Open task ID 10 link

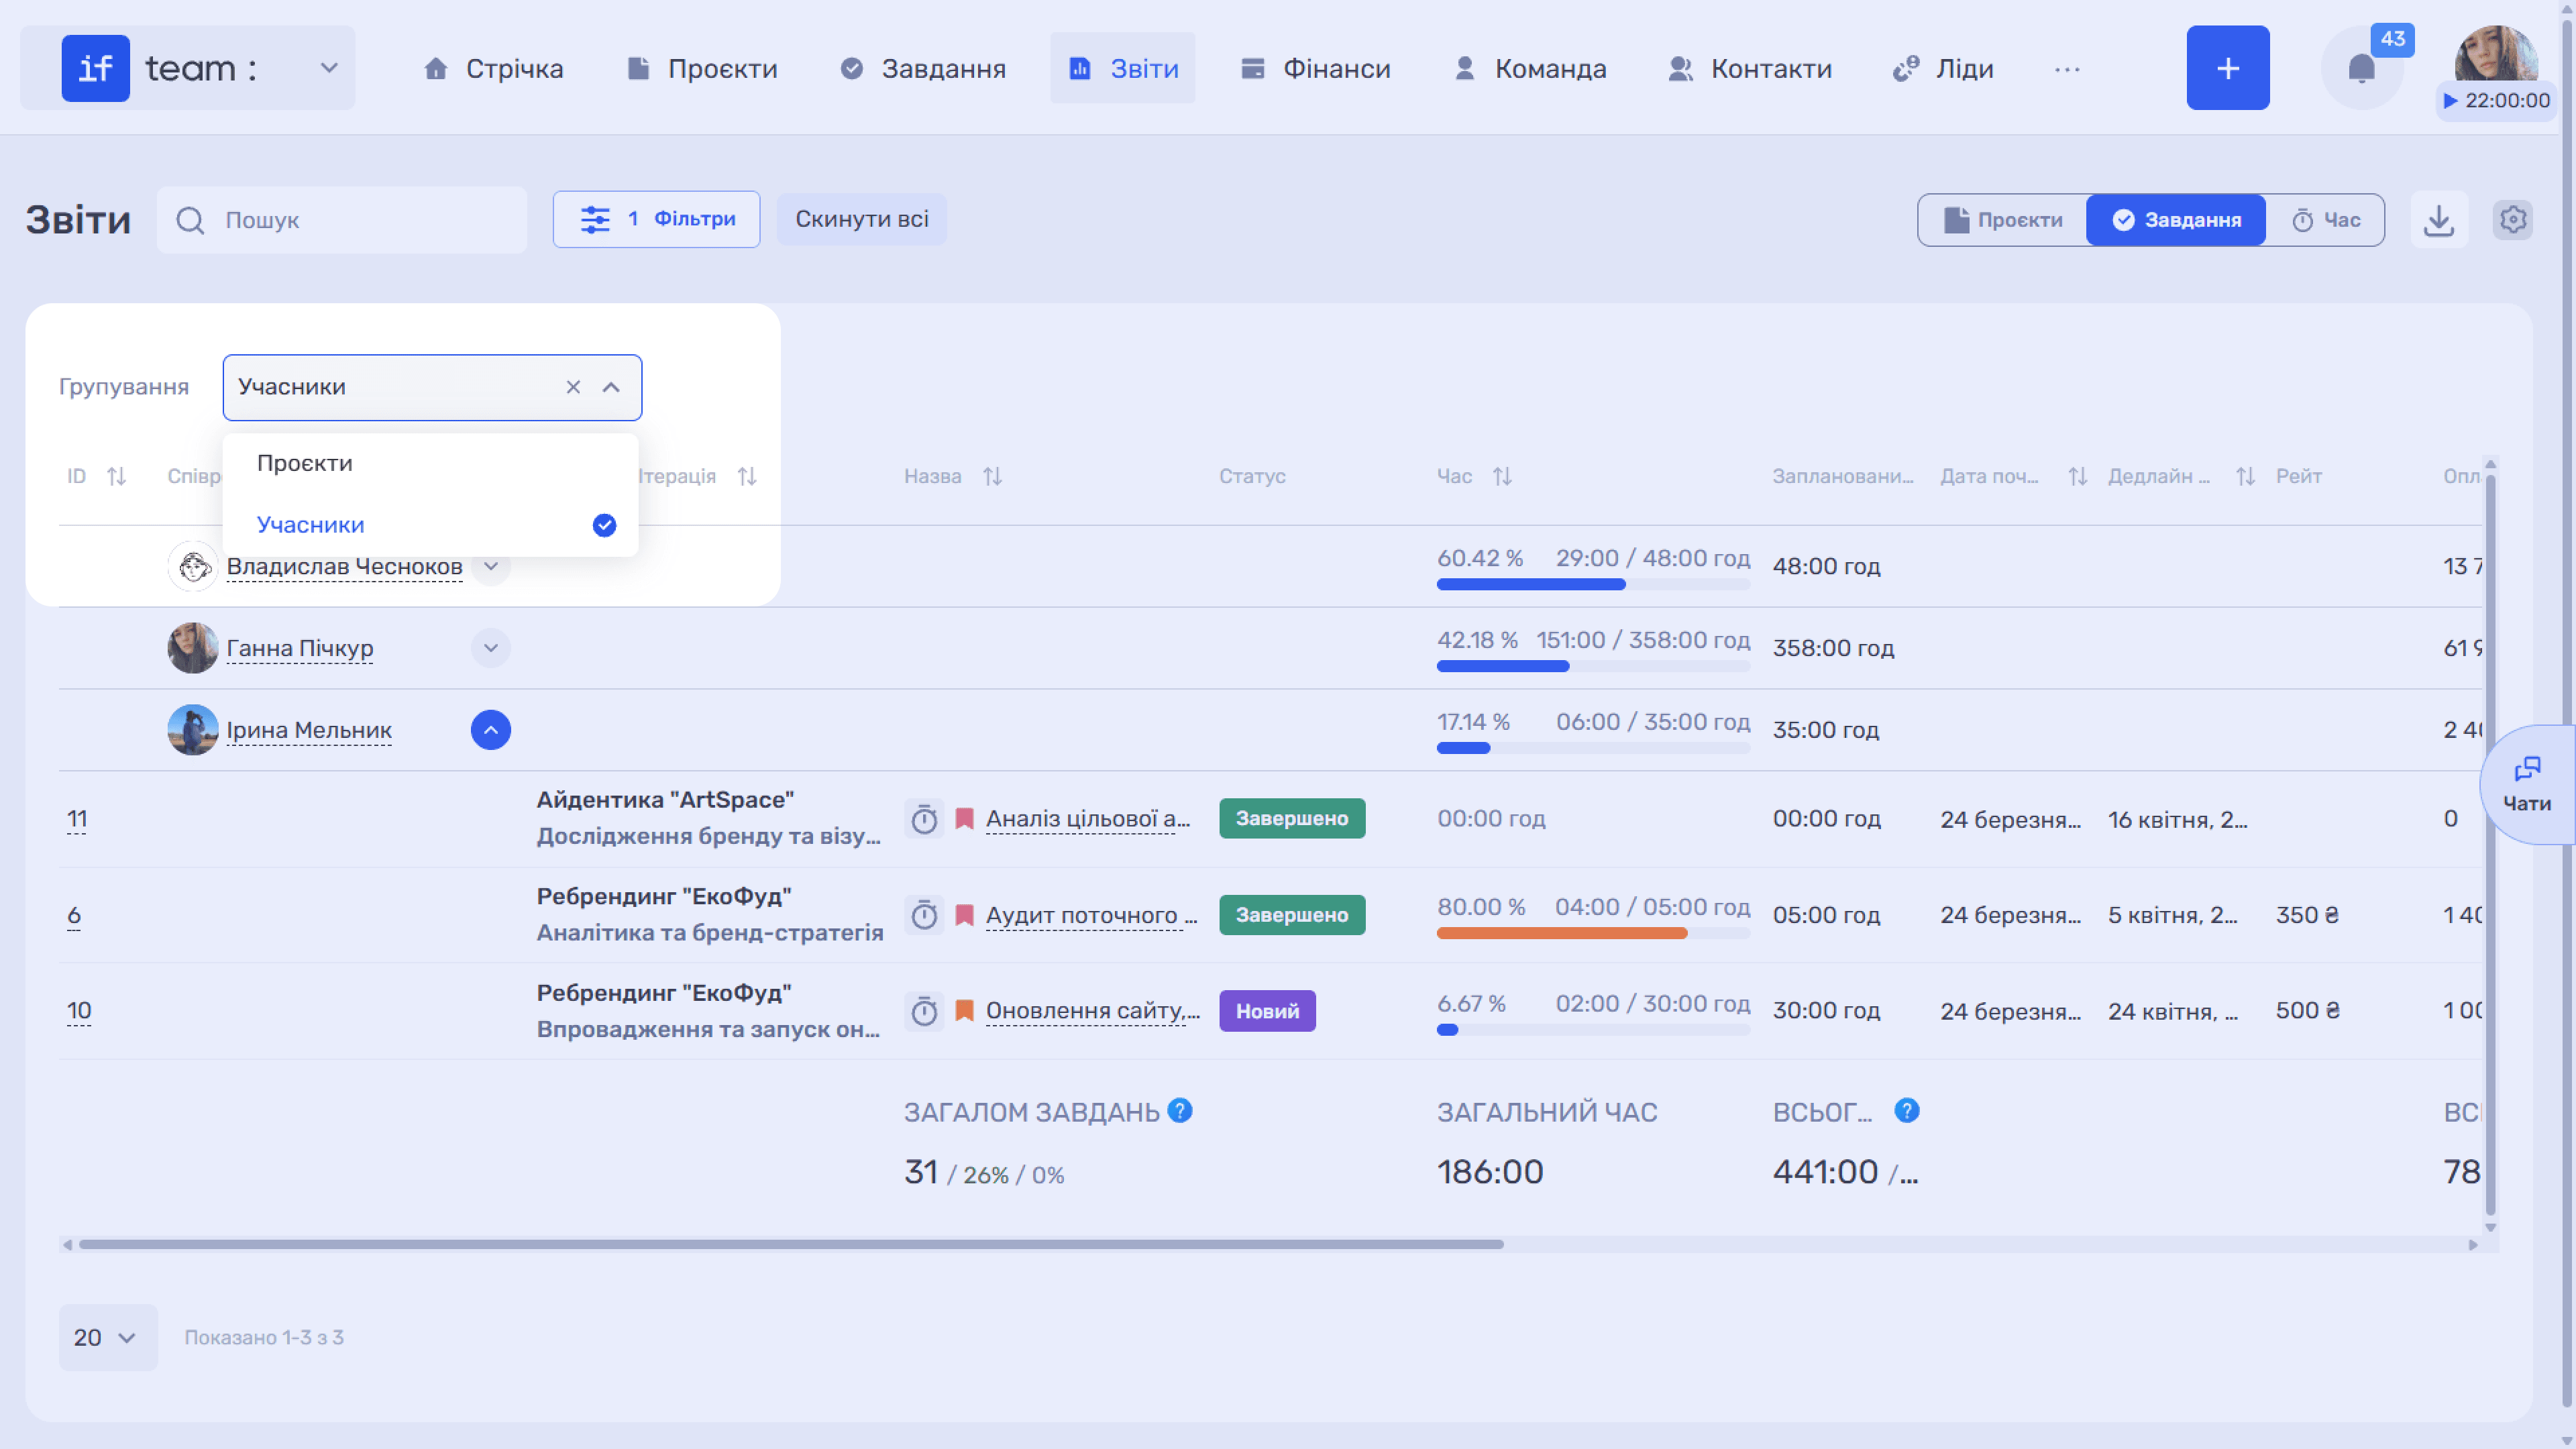(79, 1011)
